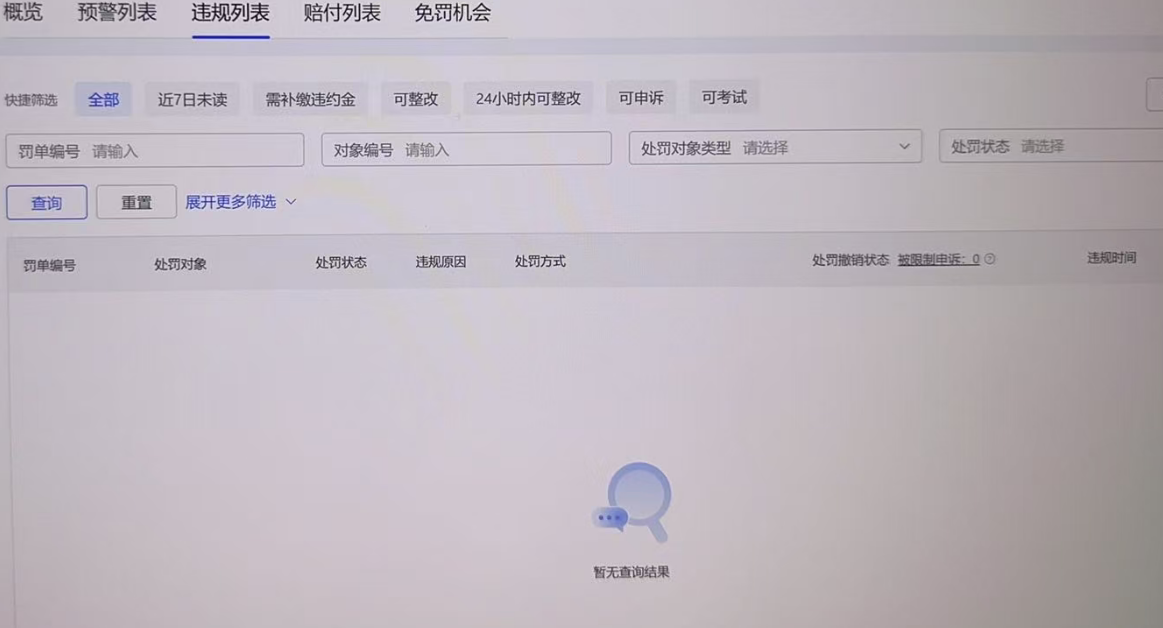Enable the 可整改 quick filter

[416, 99]
